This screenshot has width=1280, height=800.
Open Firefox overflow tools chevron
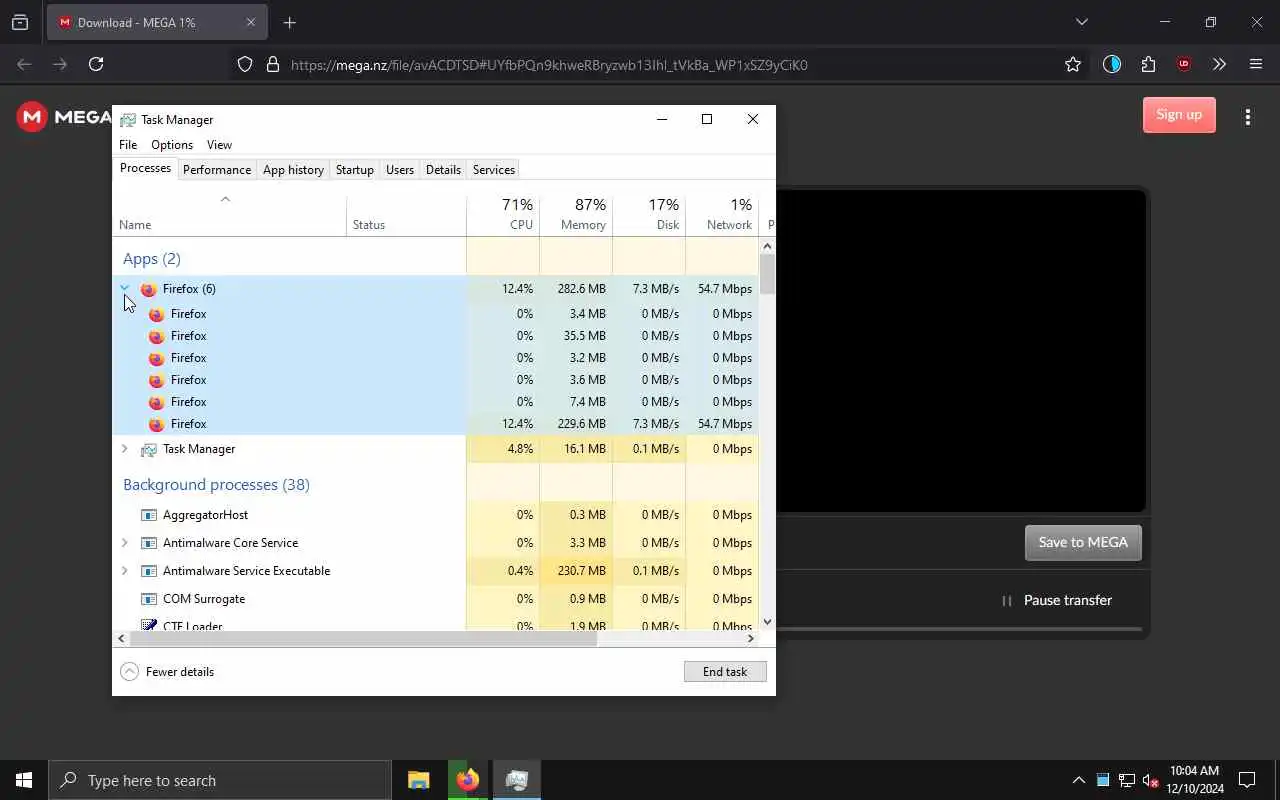(1219, 64)
